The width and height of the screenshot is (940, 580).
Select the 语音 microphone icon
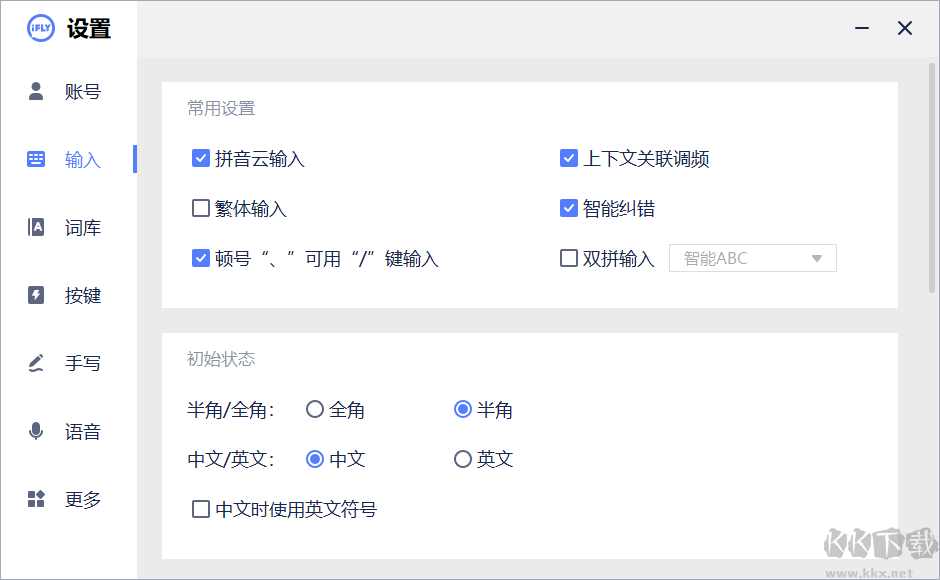[36, 431]
